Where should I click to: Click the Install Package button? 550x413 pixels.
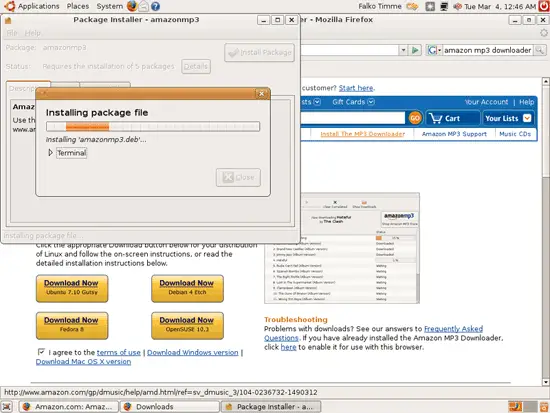pos(259,52)
